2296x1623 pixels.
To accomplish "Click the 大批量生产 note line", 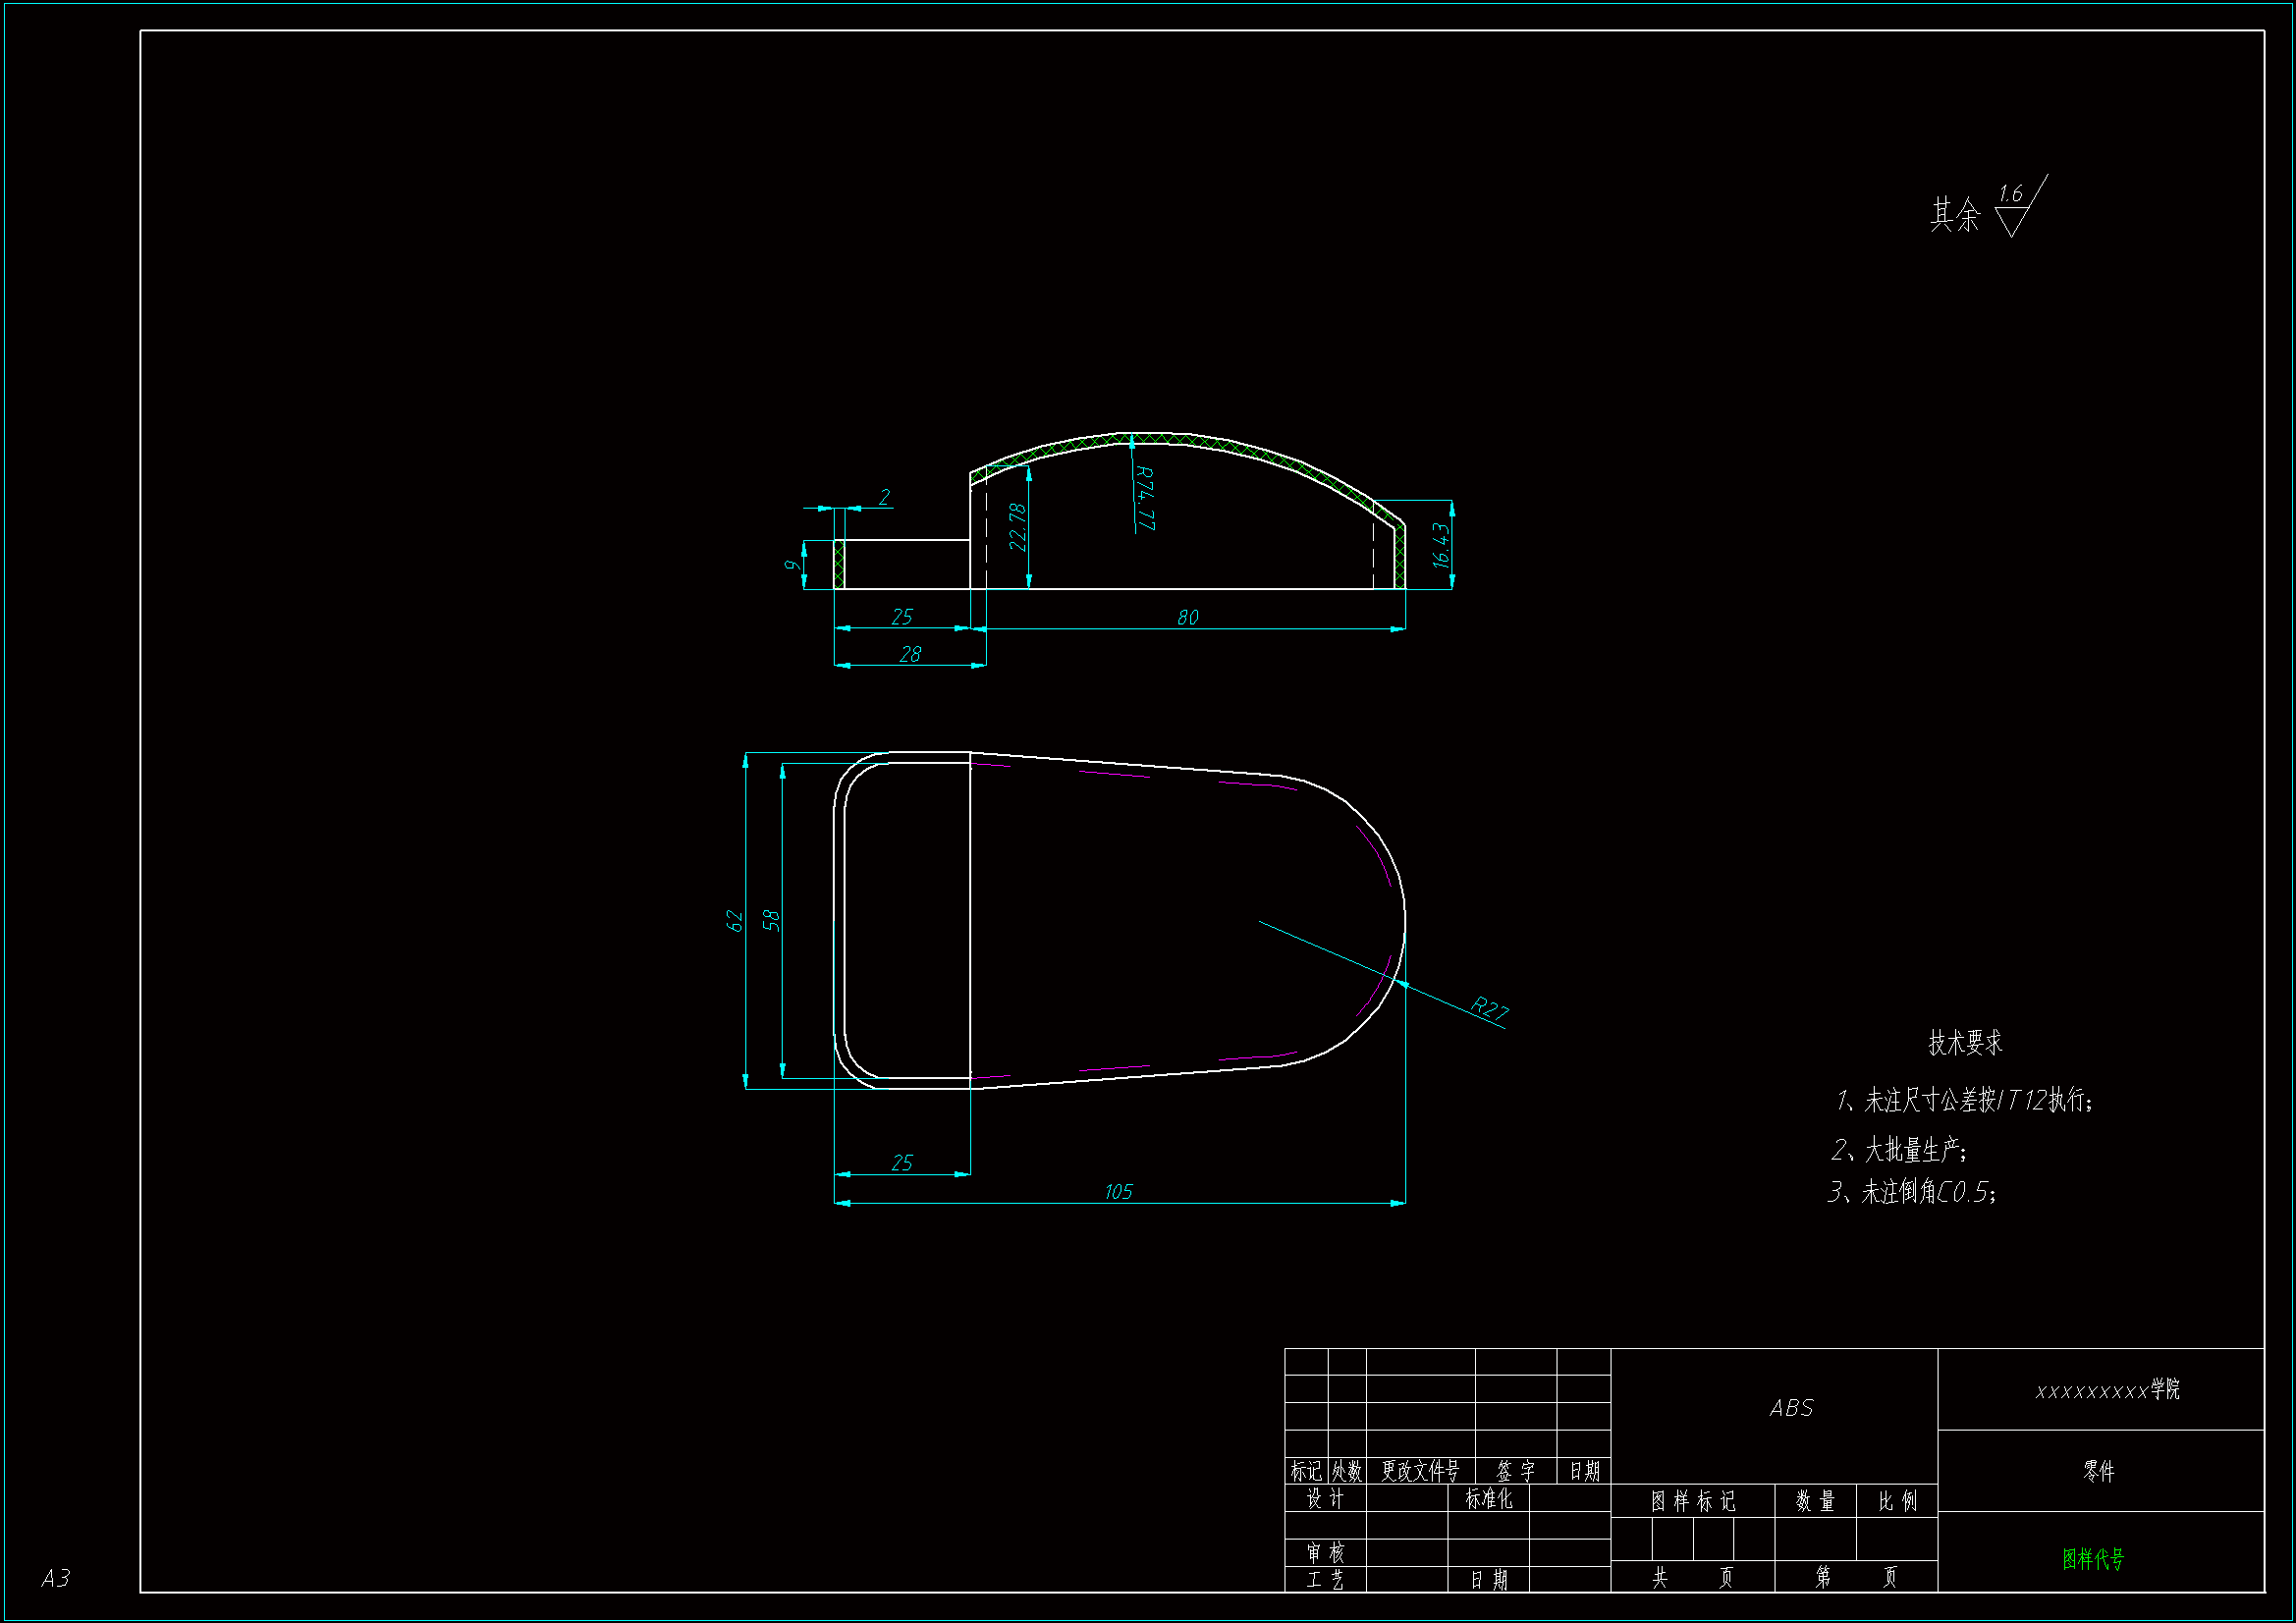I will click(1899, 1151).
